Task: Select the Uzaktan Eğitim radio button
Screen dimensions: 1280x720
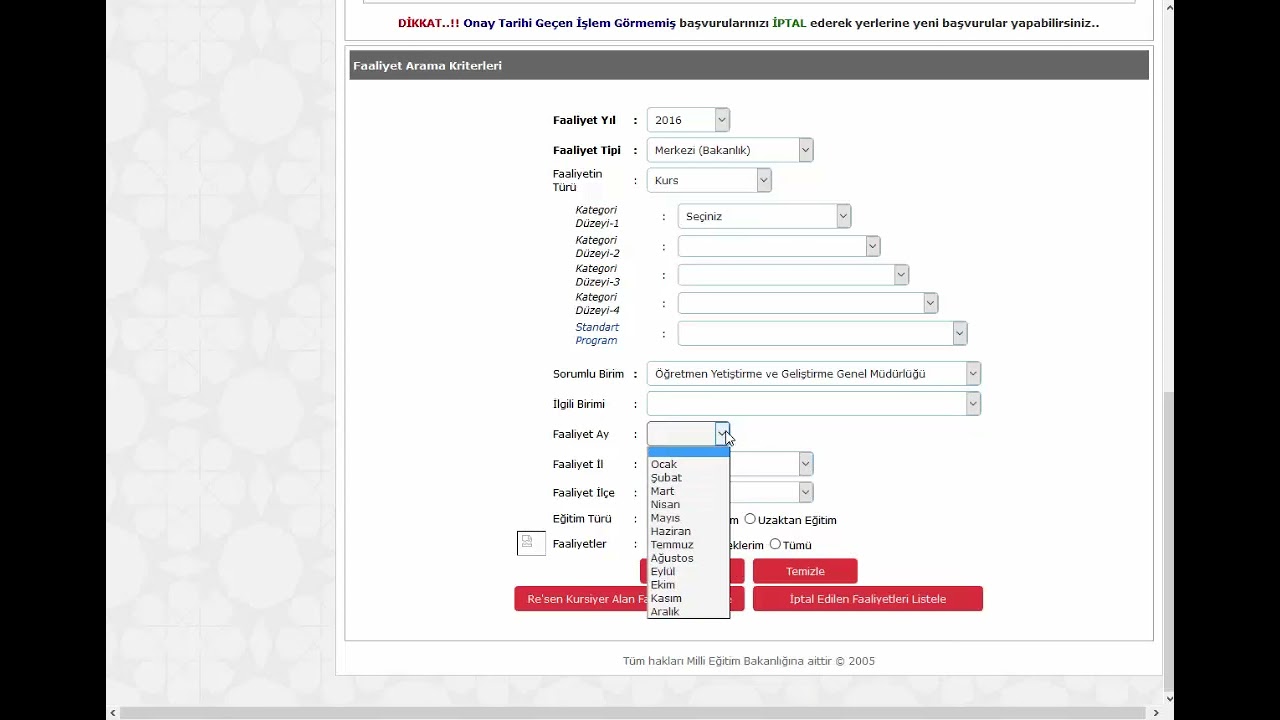Action: pos(750,519)
